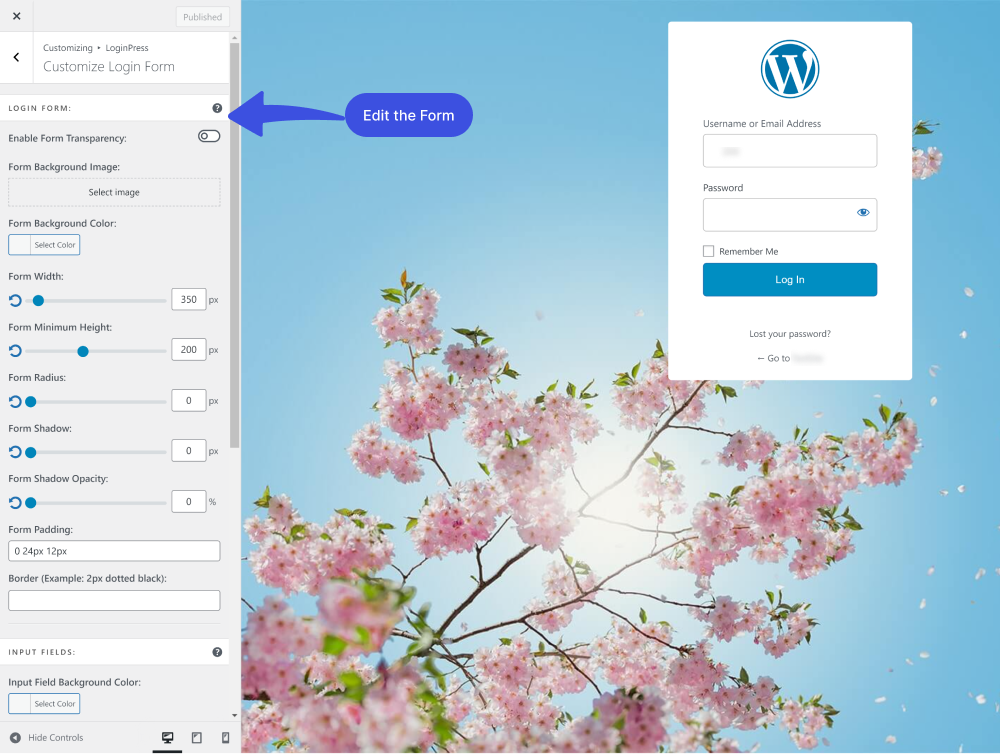
Task: Switch to tablet preview mode
Action: (x=197, y=737)
